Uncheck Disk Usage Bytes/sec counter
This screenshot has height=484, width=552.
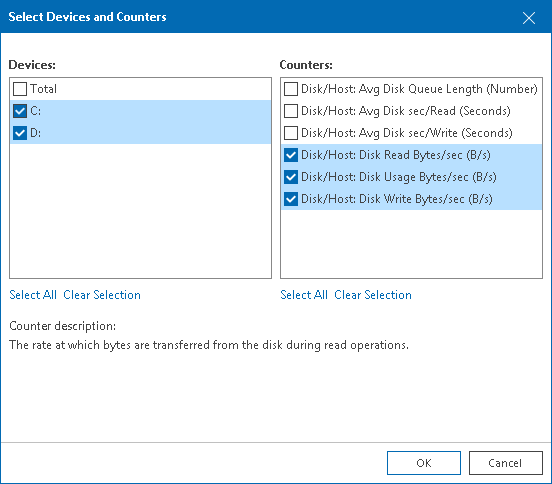click(x=291, y=177)
